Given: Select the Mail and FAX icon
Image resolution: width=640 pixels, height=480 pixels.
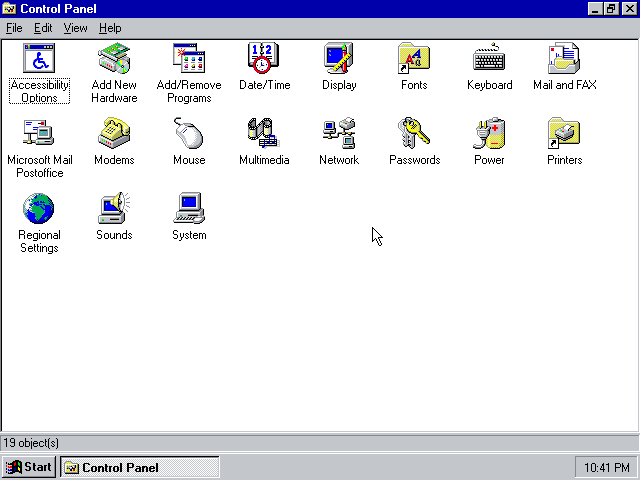Looking at the screenshot, I should (x=564, y=58).
